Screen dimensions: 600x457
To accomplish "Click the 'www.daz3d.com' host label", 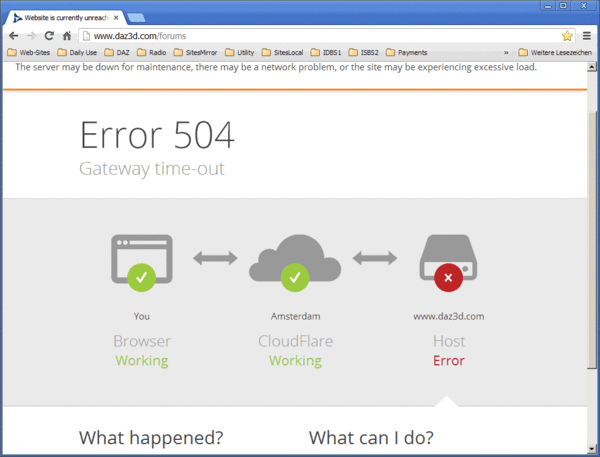I will pos(448,316).
